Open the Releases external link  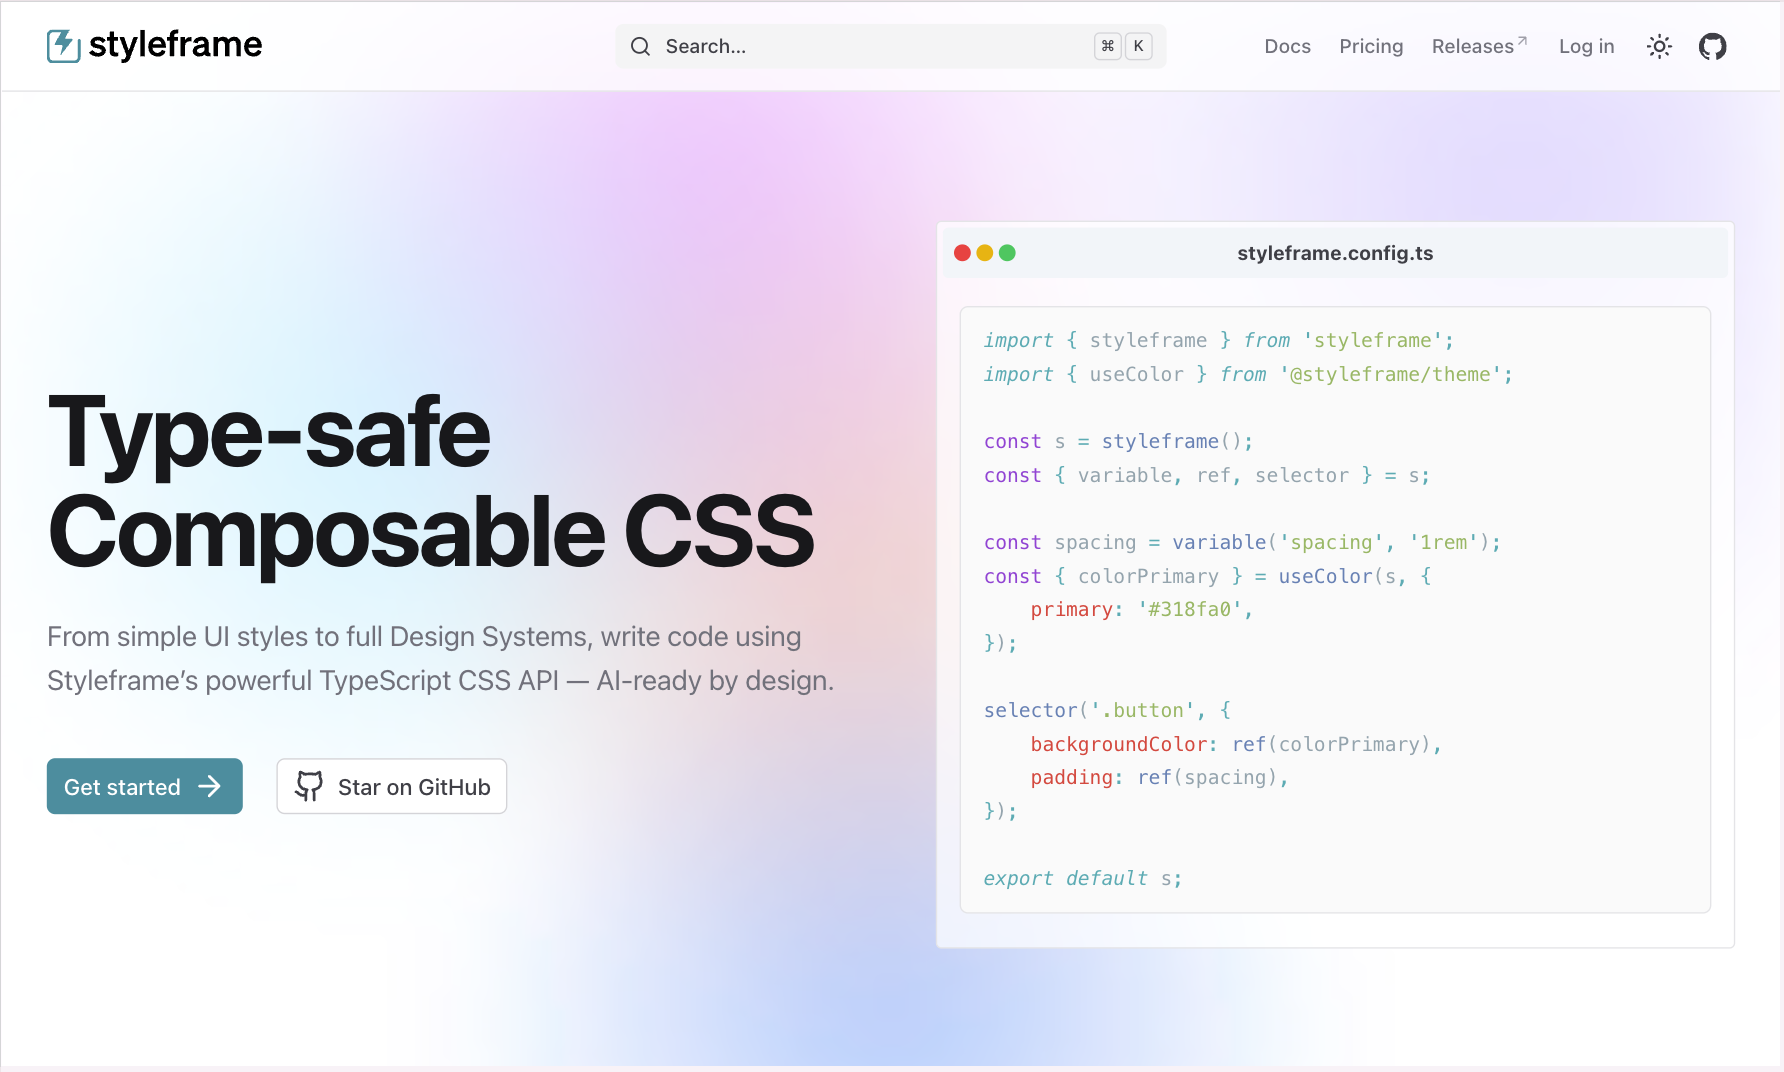1479,46
